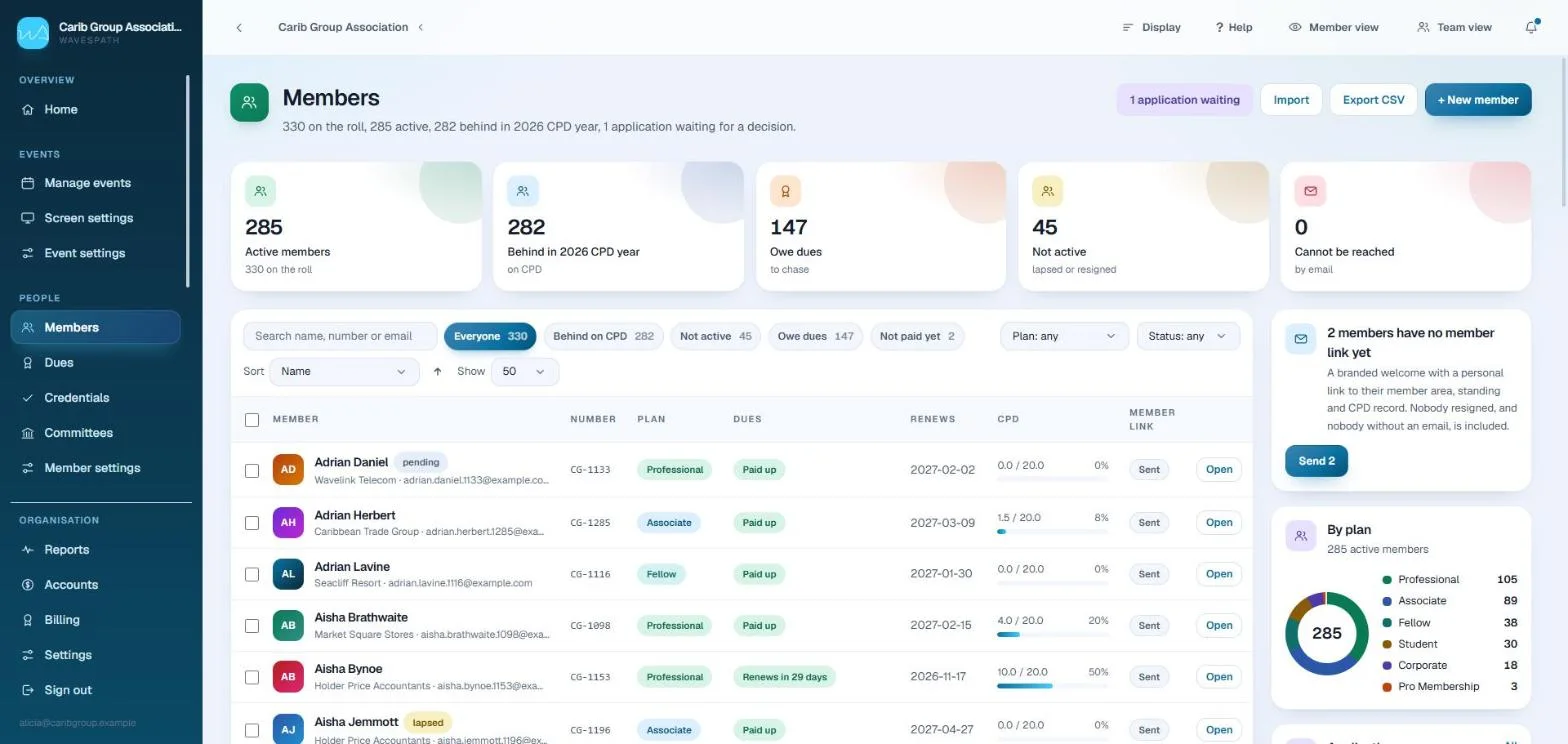Screen dimensions: 1568x744
Task: Open Adrian Daniel's member record
Action: (1219, 469)
